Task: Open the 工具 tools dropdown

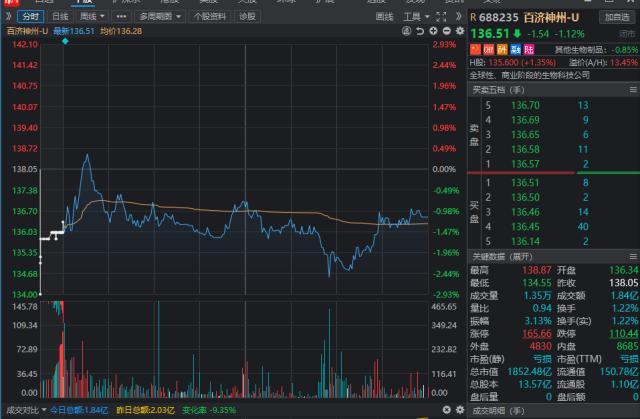Action: coord(416,16)
